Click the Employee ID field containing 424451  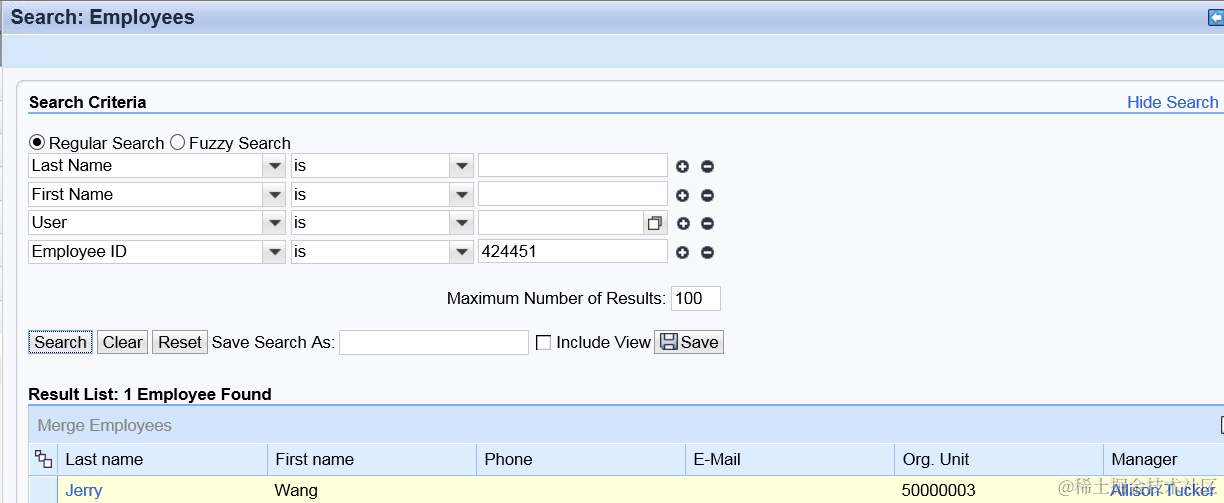point(573,252)
